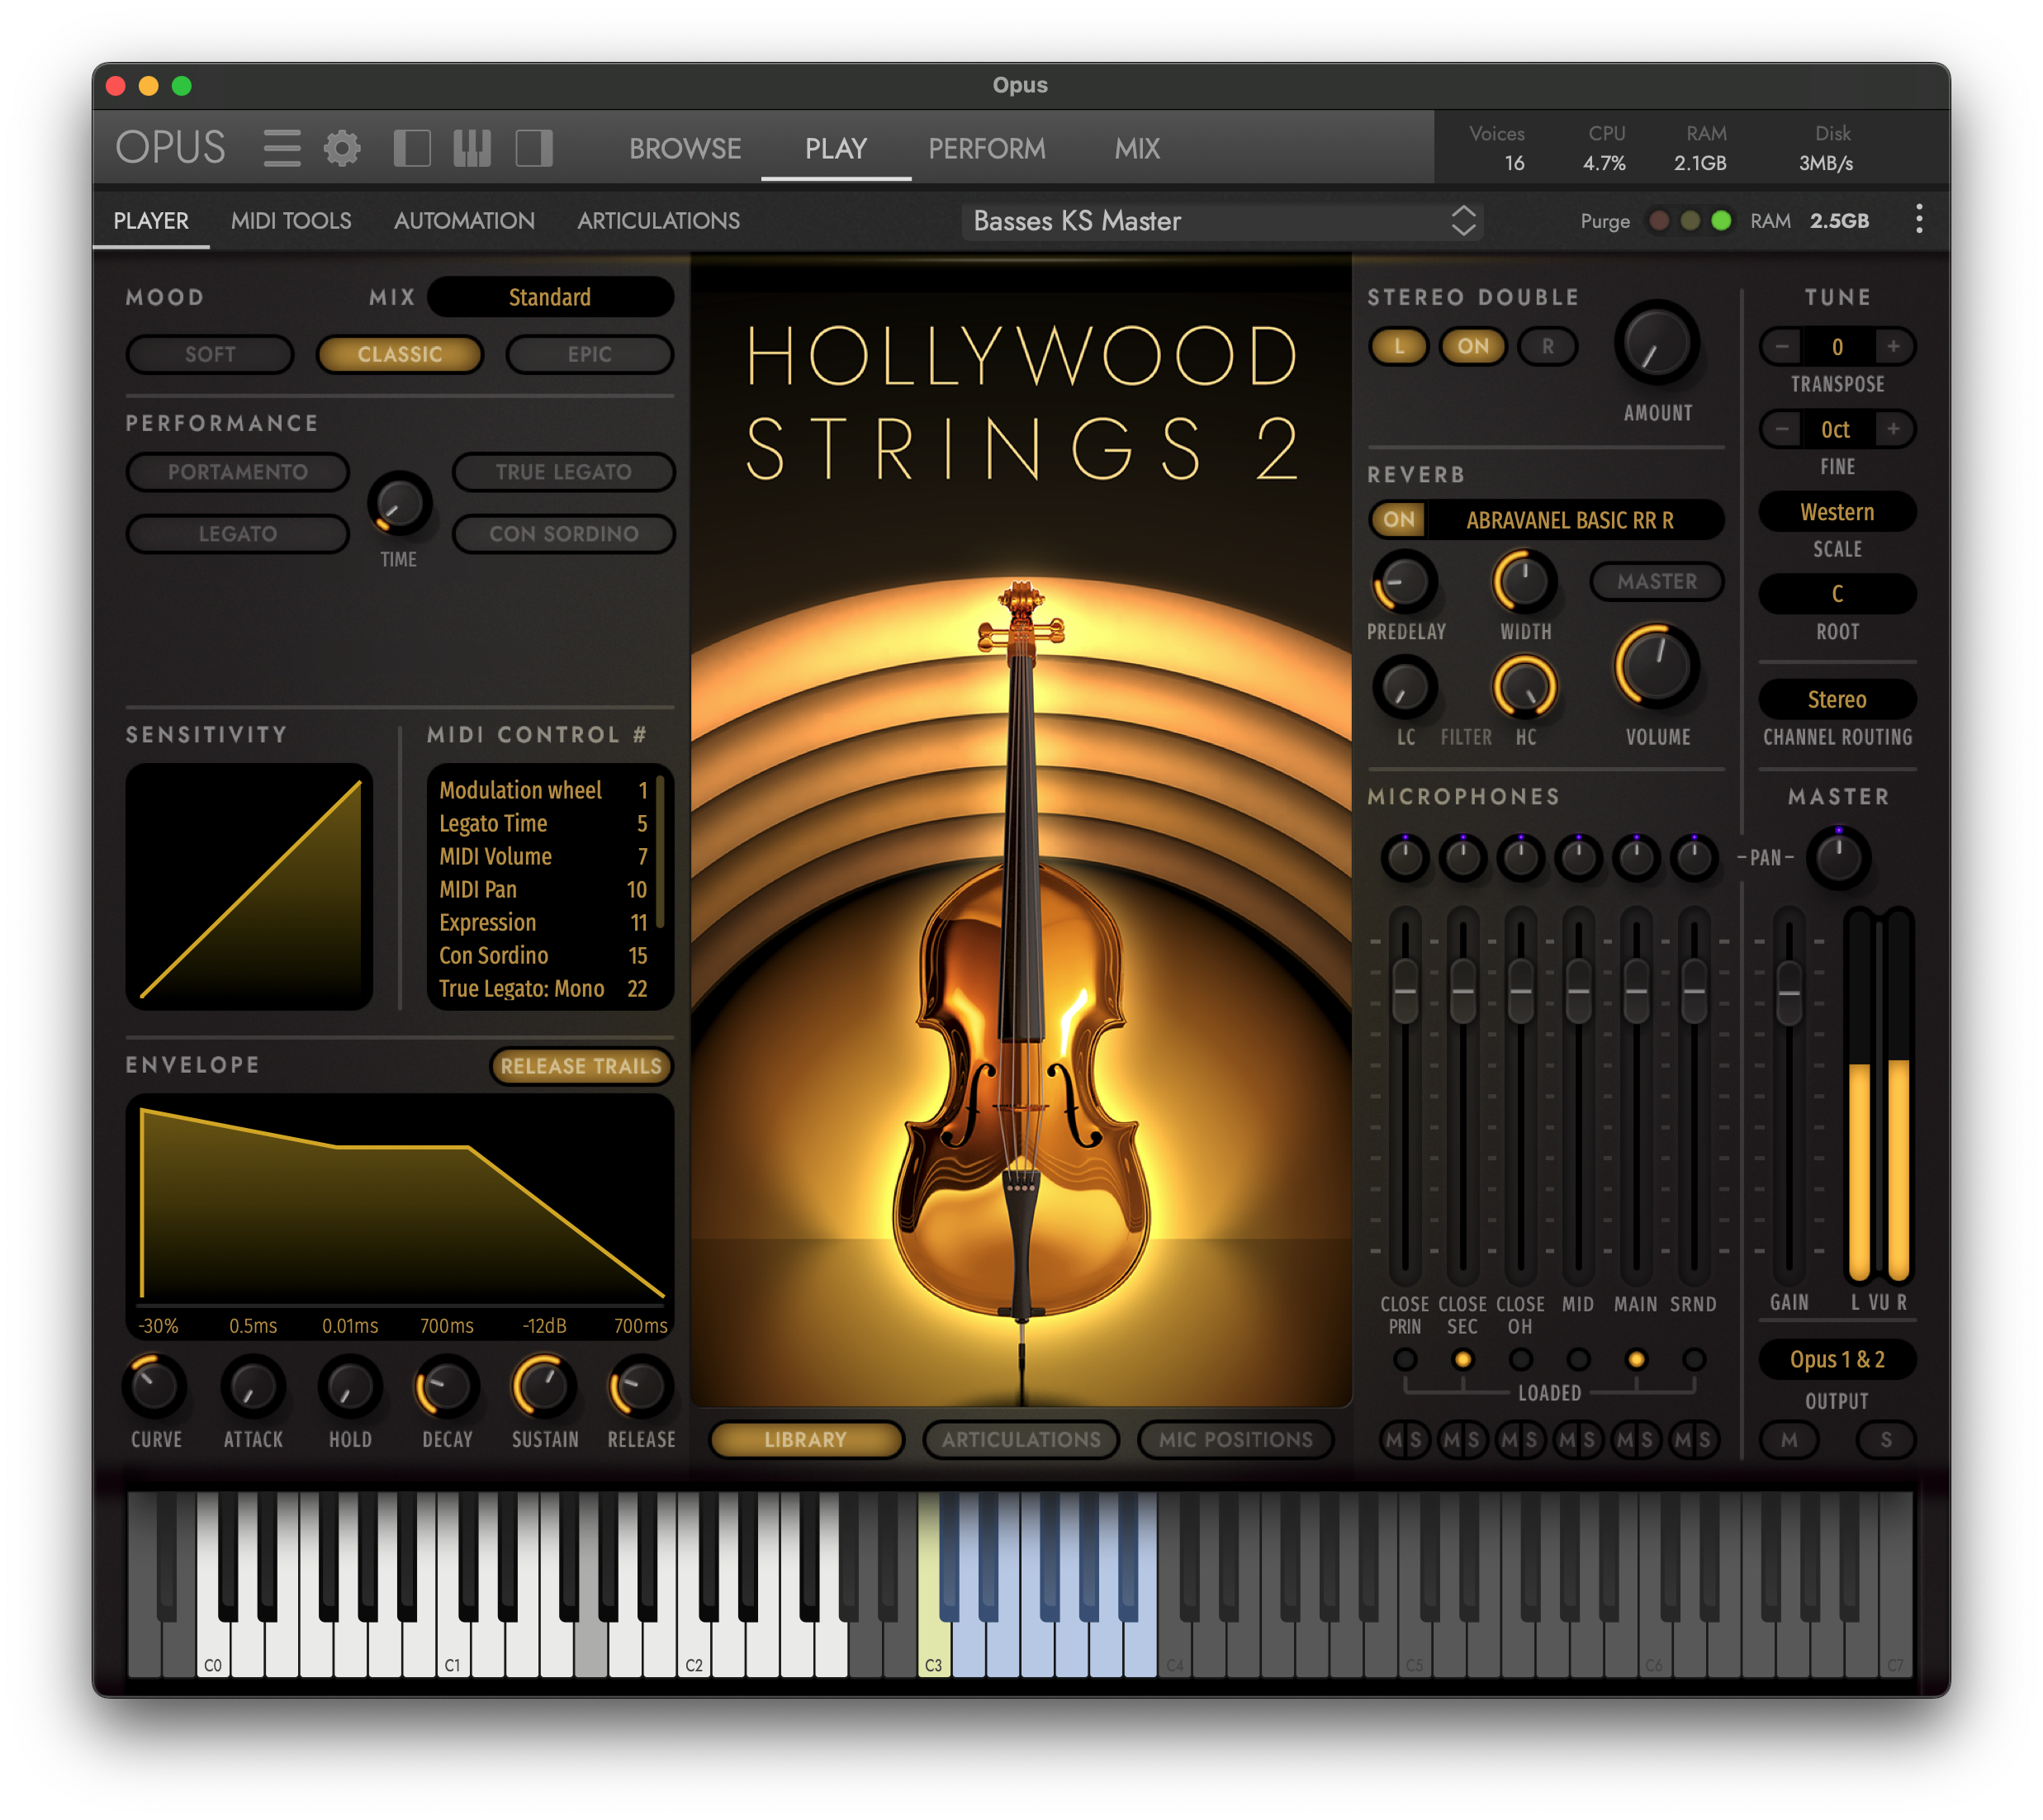Show the bottom ARTICULATIONS view

coord(1021,1440)
